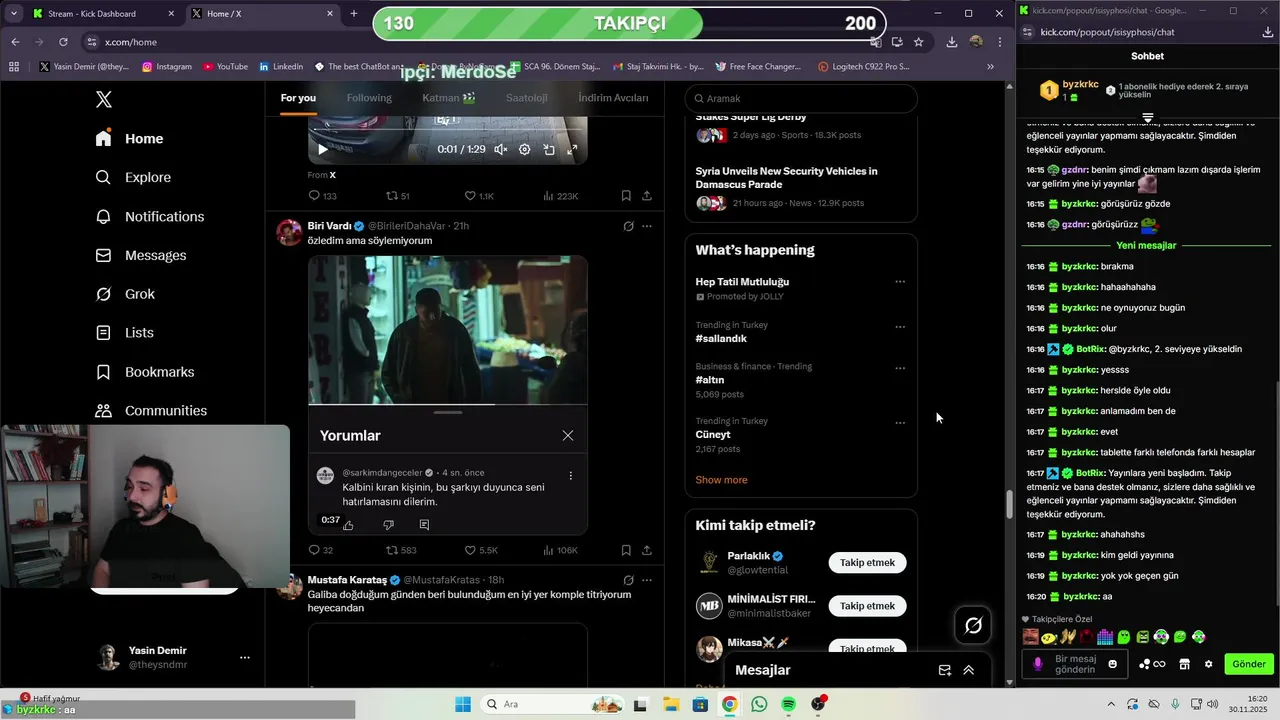The image size is (1280, 720).
Task: Compose new message in Mesajlar drawer
Action: [x=945, y=670]
